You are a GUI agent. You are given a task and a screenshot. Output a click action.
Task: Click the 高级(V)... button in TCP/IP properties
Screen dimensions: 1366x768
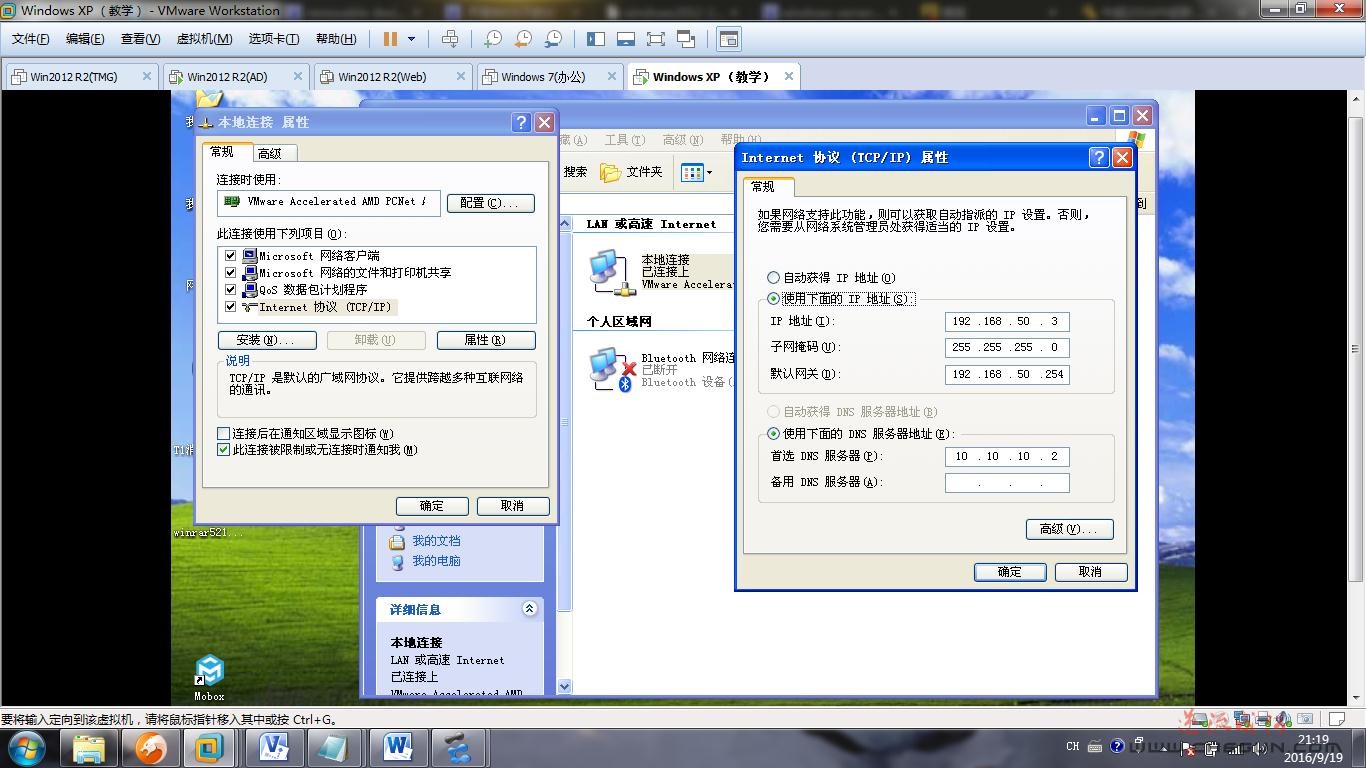1069,530
